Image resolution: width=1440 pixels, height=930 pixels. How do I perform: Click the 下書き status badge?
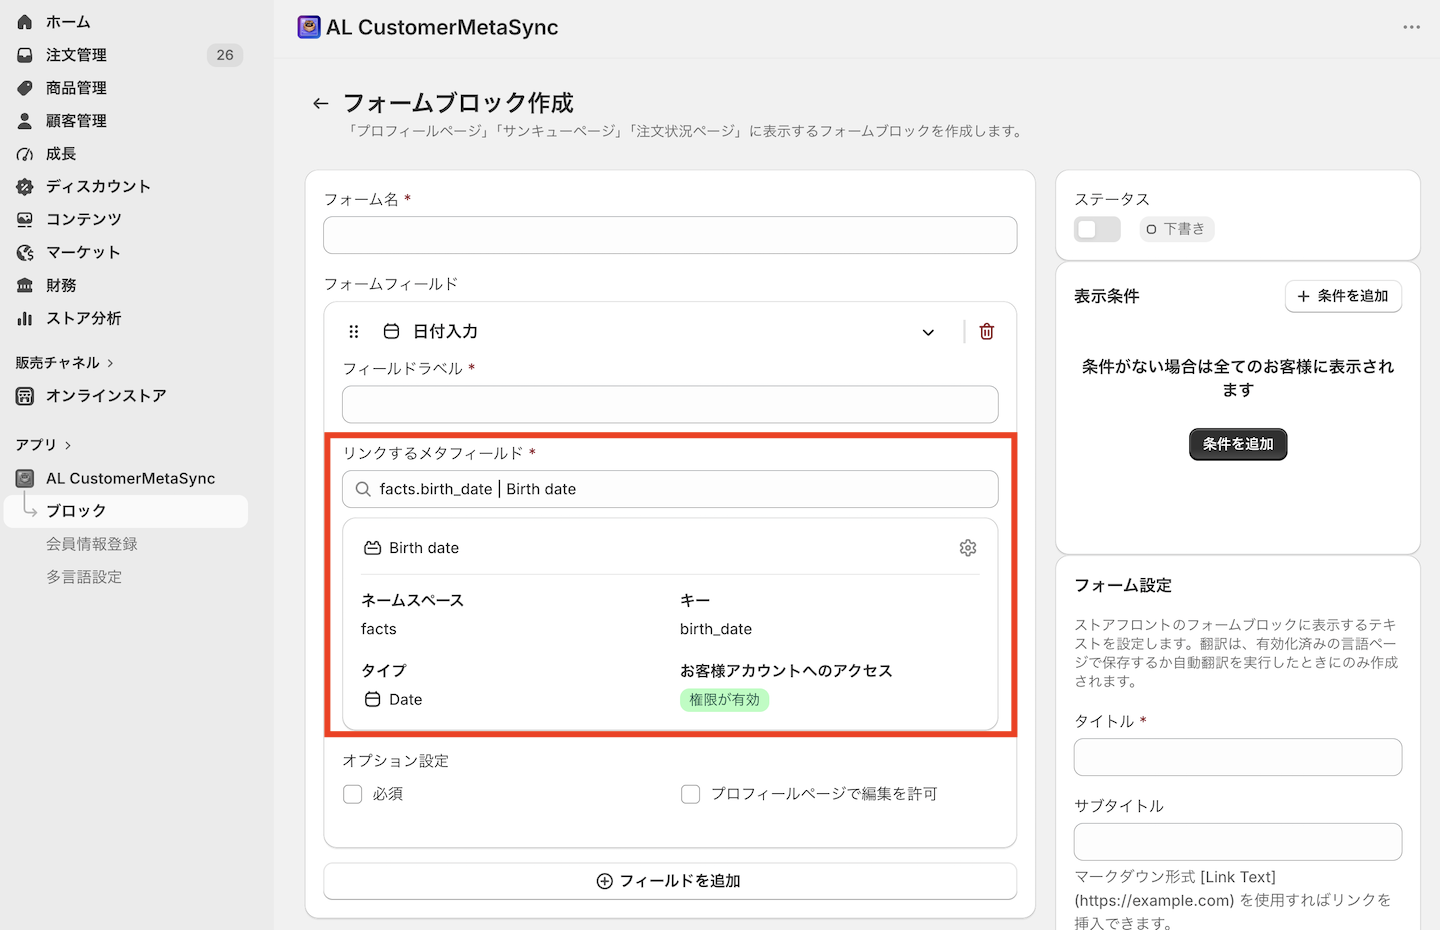point(1176,229)
